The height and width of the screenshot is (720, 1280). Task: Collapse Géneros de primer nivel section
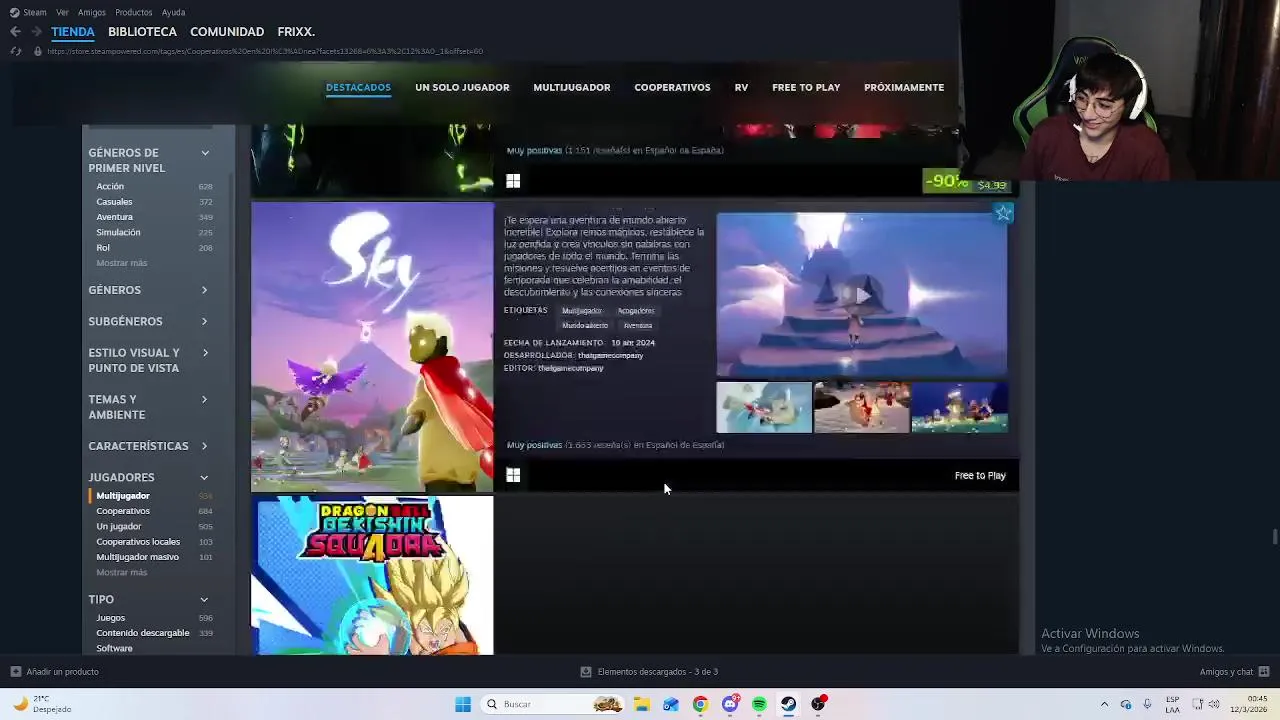[x=150, y=160]
